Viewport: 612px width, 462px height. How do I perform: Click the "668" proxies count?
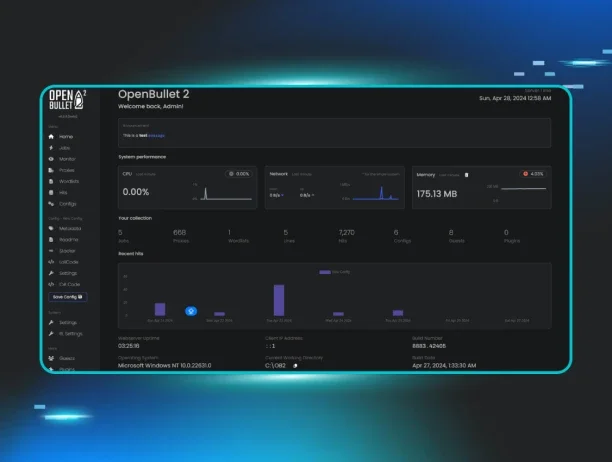tap(180, 233)
